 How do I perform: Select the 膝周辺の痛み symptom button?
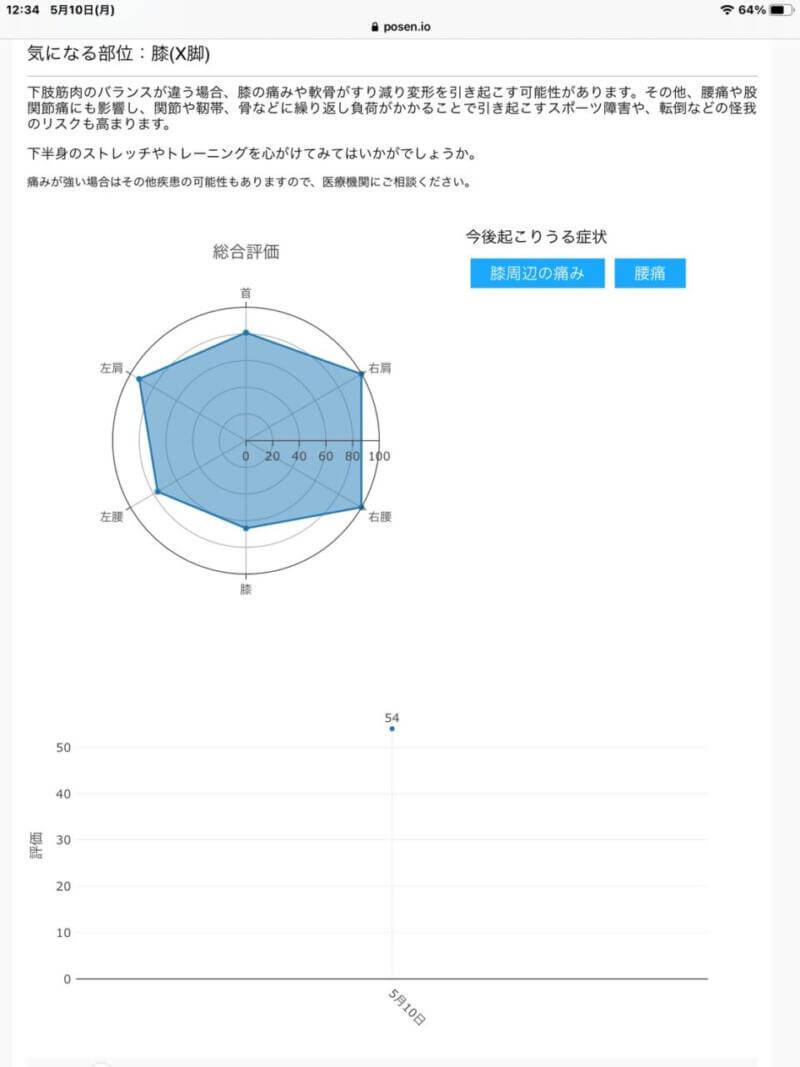point(537,273)
